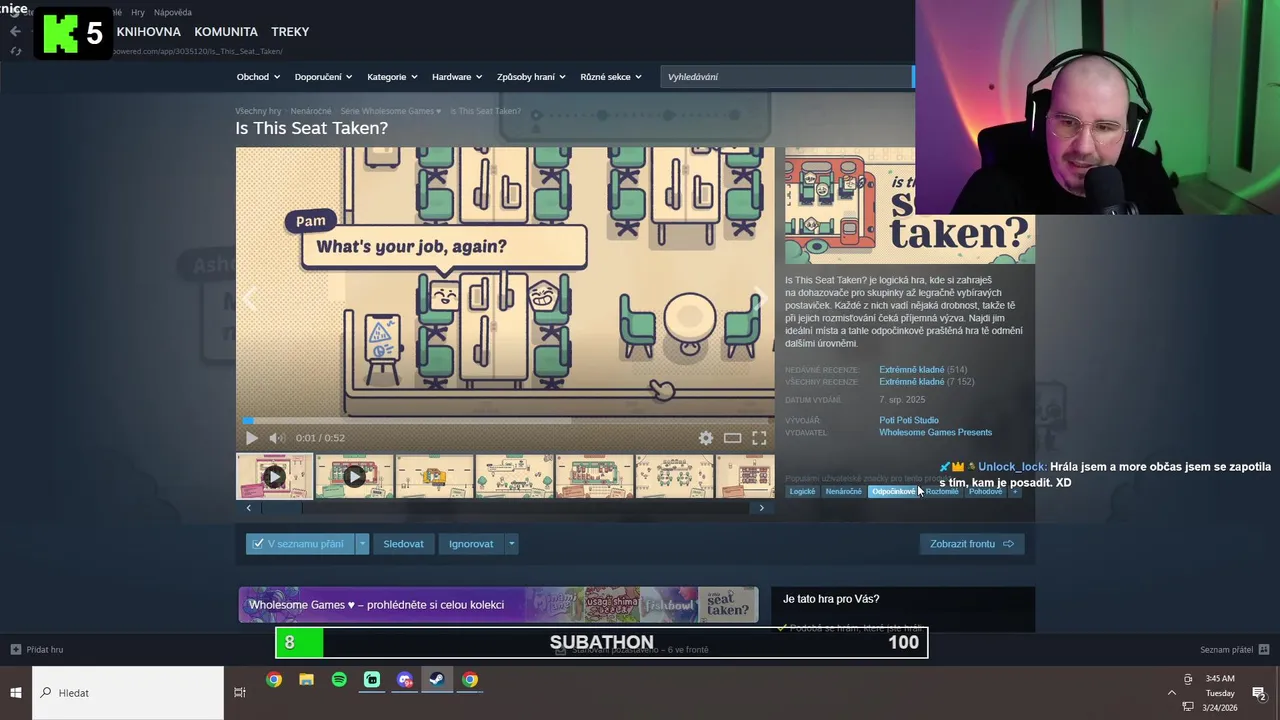Click the Windows Hledat search box
The image size is (1280, 720).
pyautogui.click(x=128, y=693)
